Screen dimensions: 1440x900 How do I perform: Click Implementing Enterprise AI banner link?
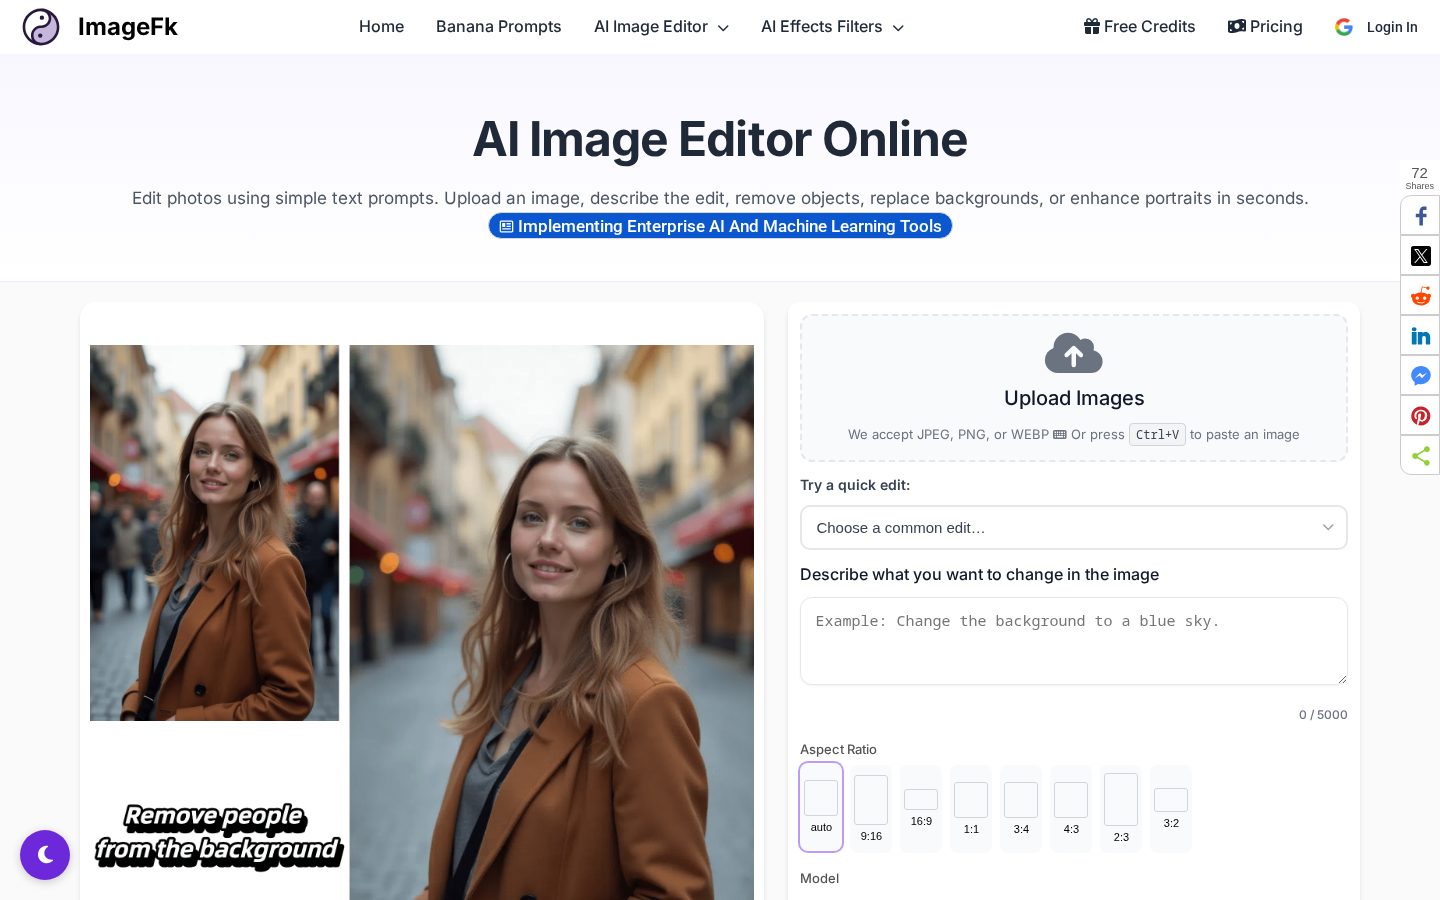click(720, 226)
